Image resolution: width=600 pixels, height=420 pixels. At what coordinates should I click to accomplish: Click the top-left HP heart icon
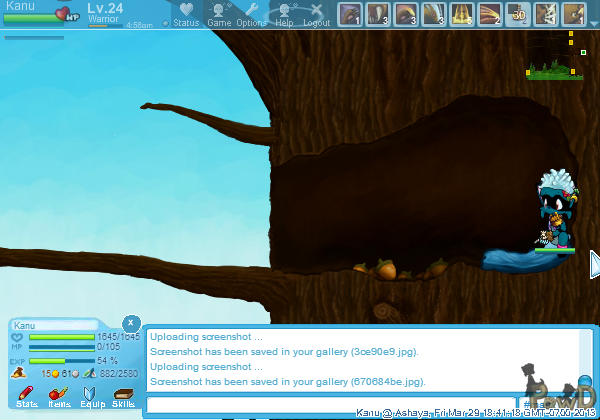(63, 13)
